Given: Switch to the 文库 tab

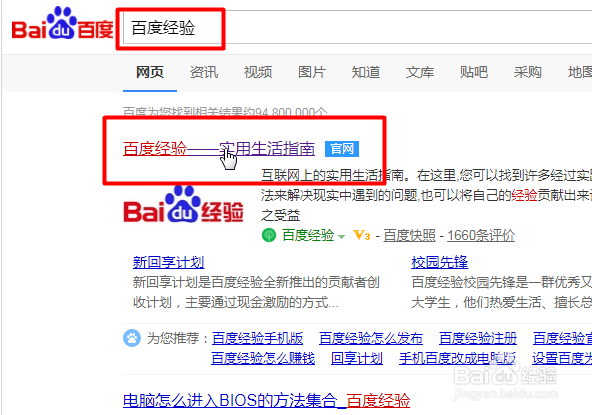Looking at the screenshot, I should (x=420, y=72).
